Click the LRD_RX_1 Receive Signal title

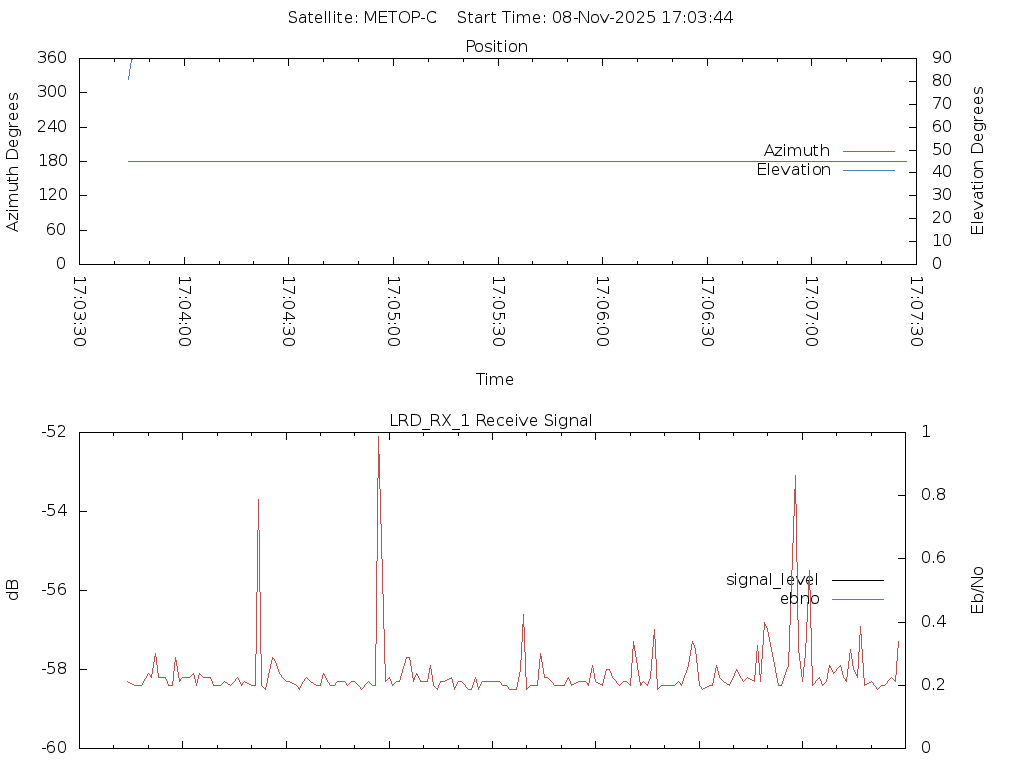tap(490, 421)
